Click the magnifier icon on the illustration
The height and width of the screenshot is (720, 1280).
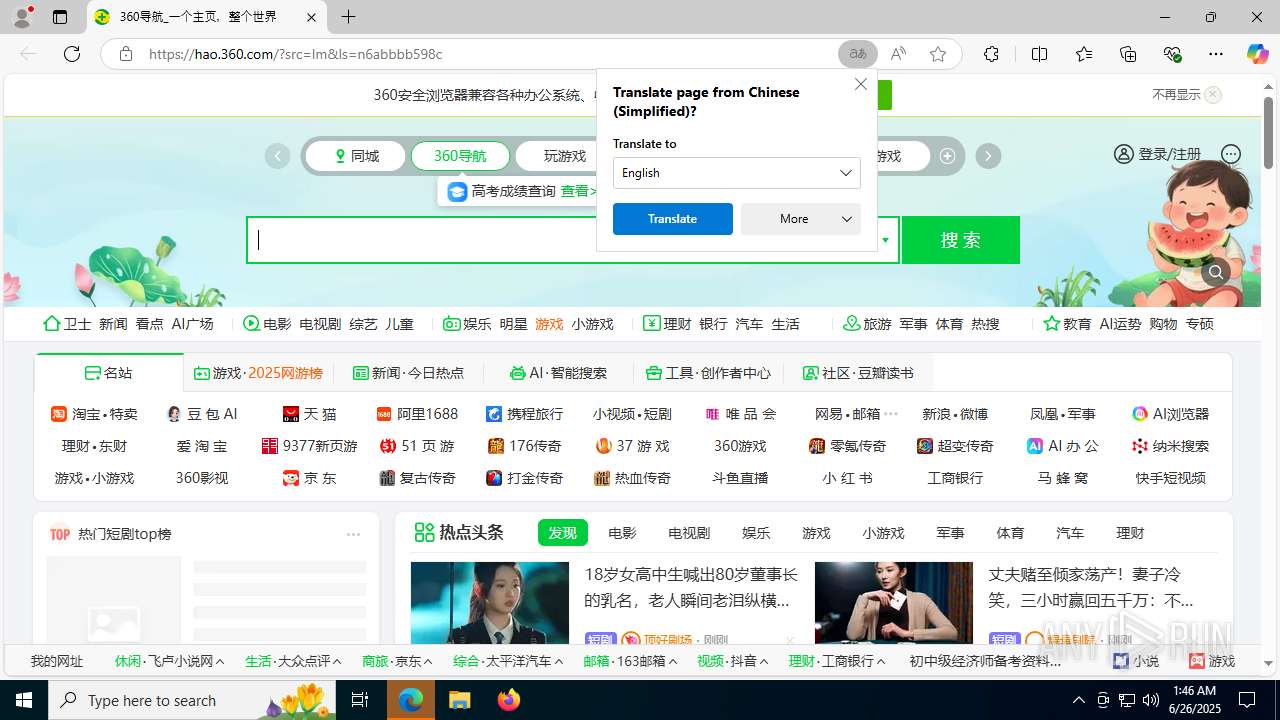point(1216,272)
